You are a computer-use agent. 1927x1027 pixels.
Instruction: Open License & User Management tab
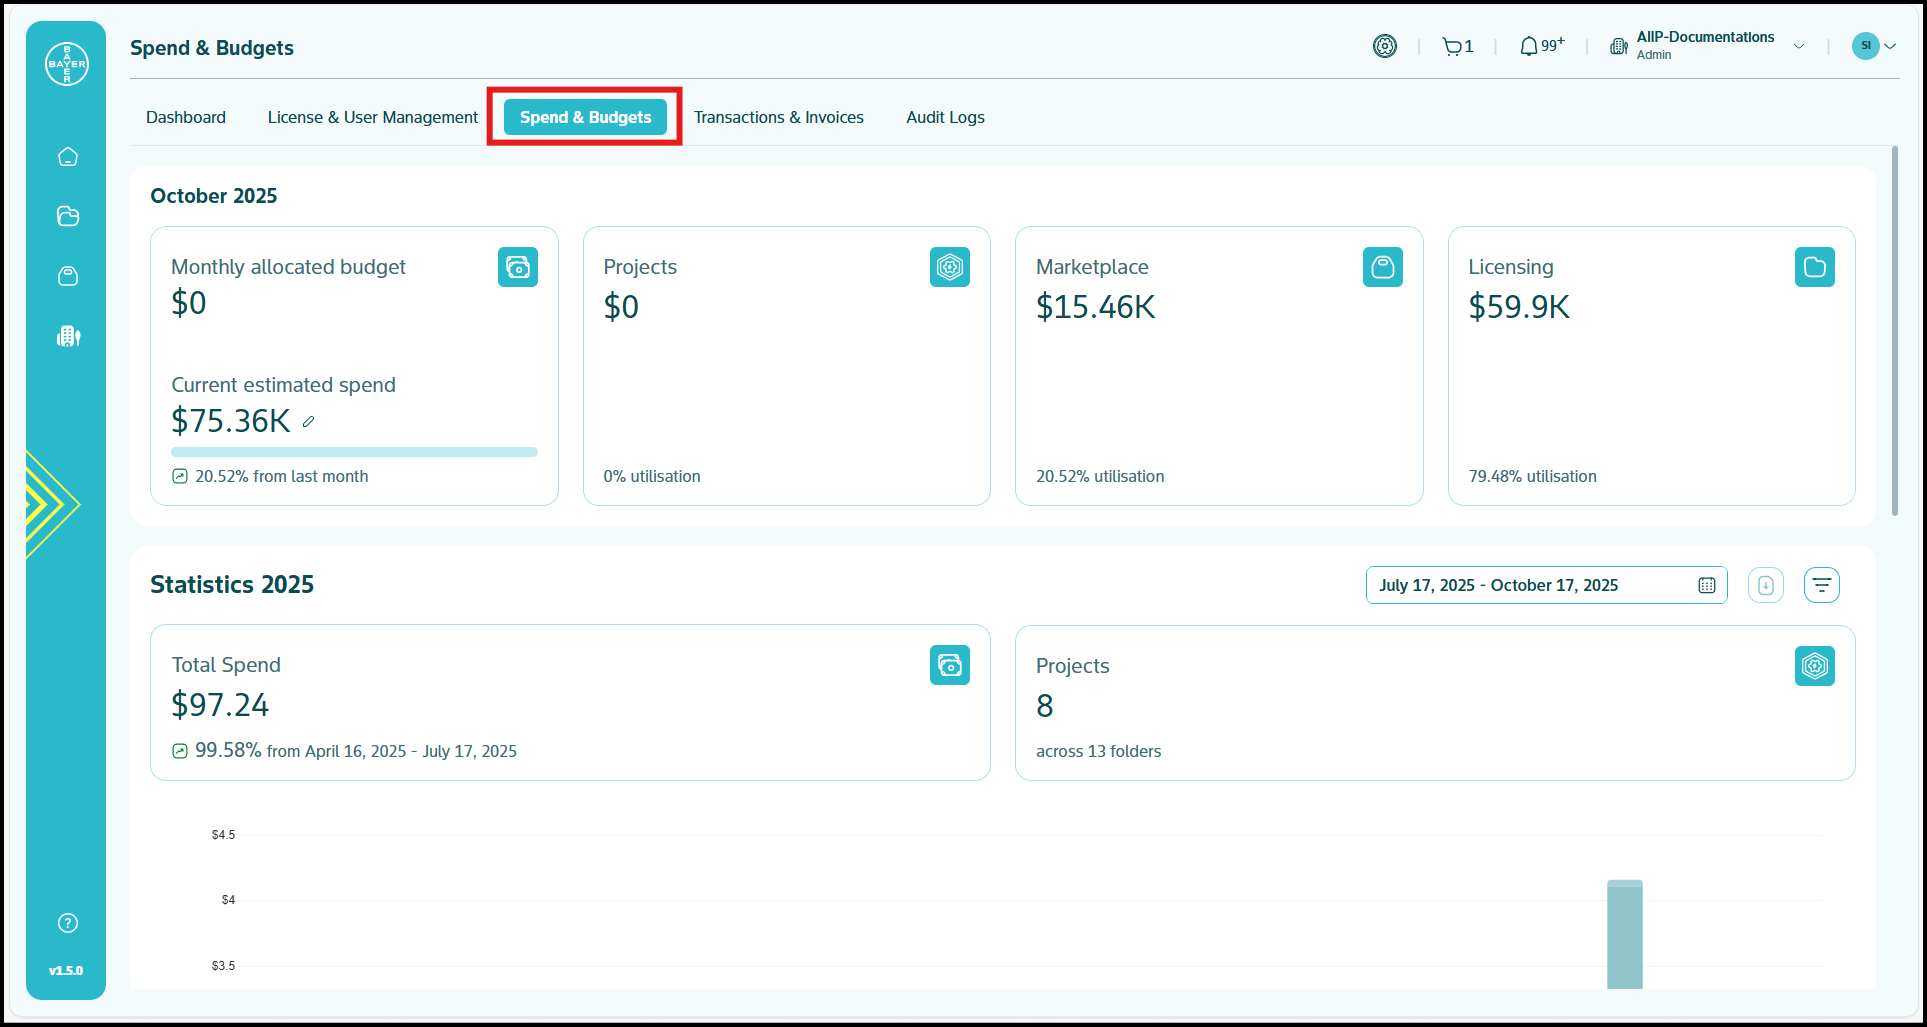click(x=372, y=117)
